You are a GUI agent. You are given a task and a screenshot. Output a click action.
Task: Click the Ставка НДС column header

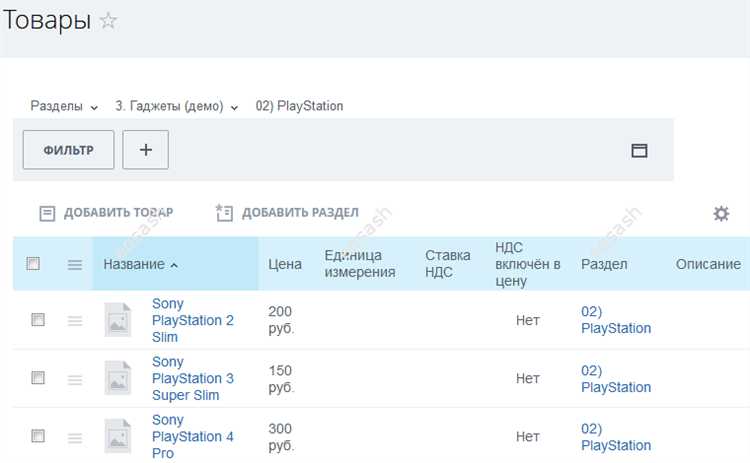pos(448,264)
